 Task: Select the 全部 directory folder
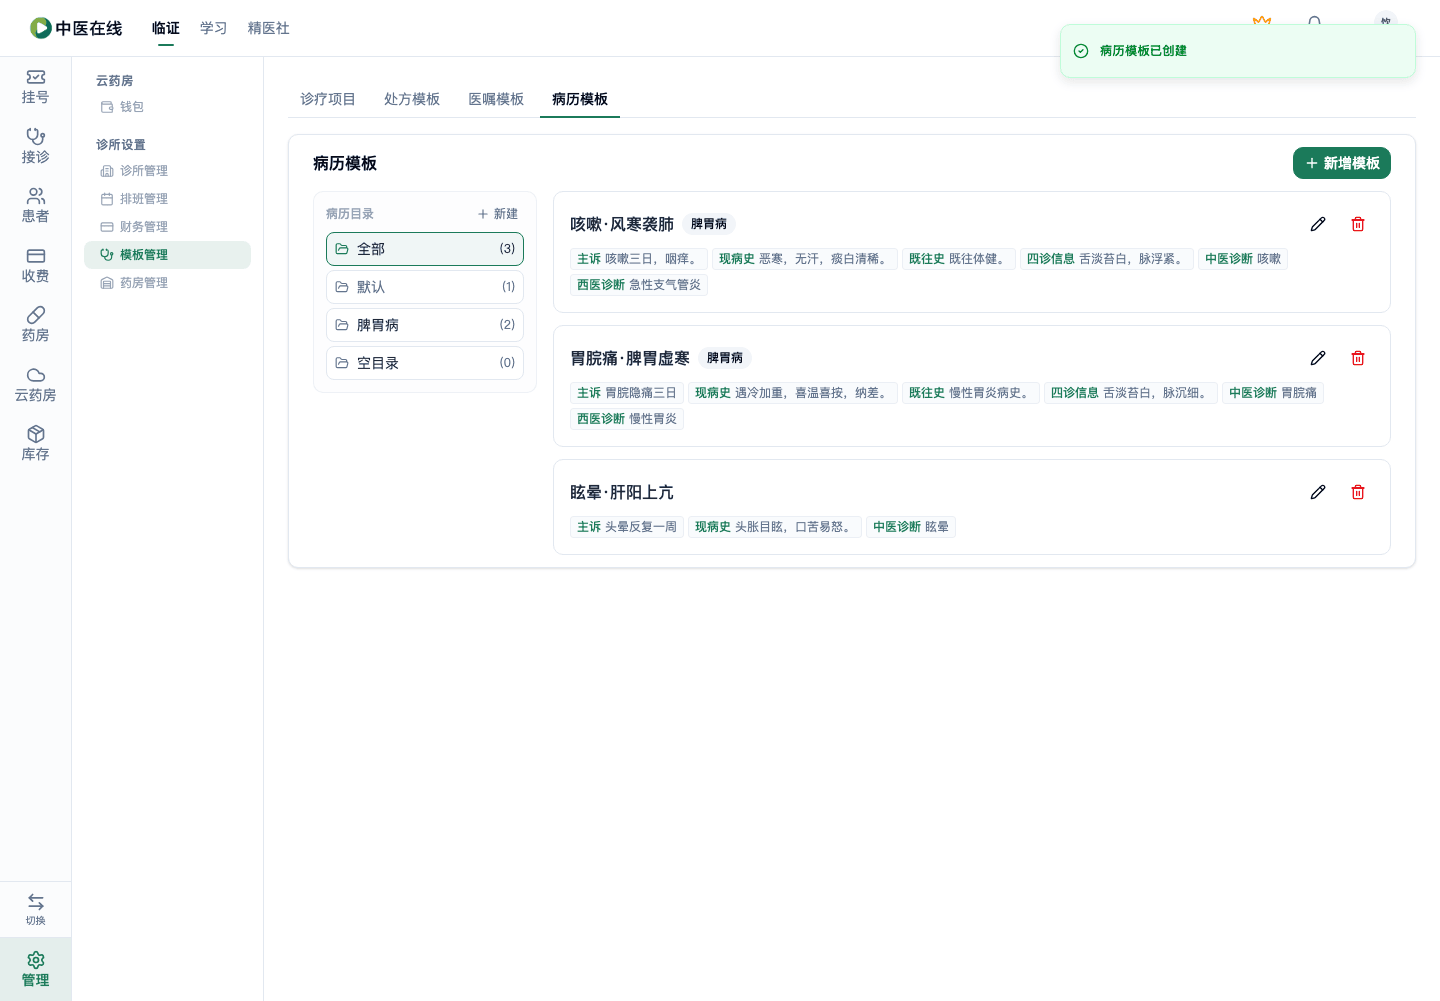[425, 249]
